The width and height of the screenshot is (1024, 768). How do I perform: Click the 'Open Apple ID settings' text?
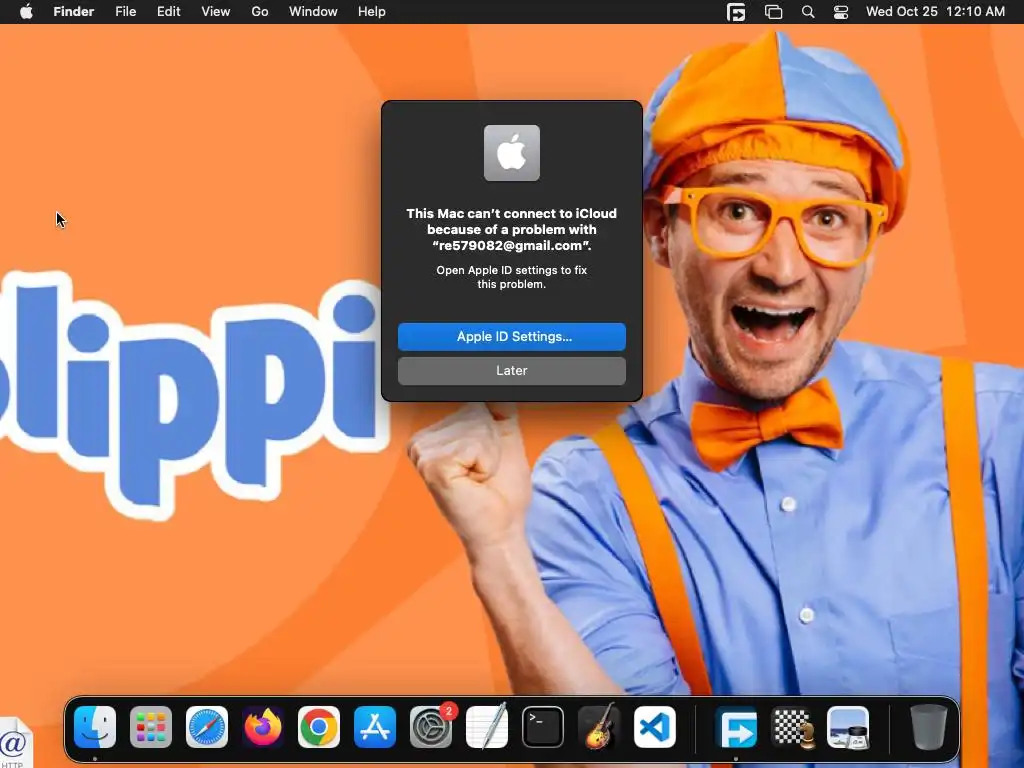click(x=512, y=277)
